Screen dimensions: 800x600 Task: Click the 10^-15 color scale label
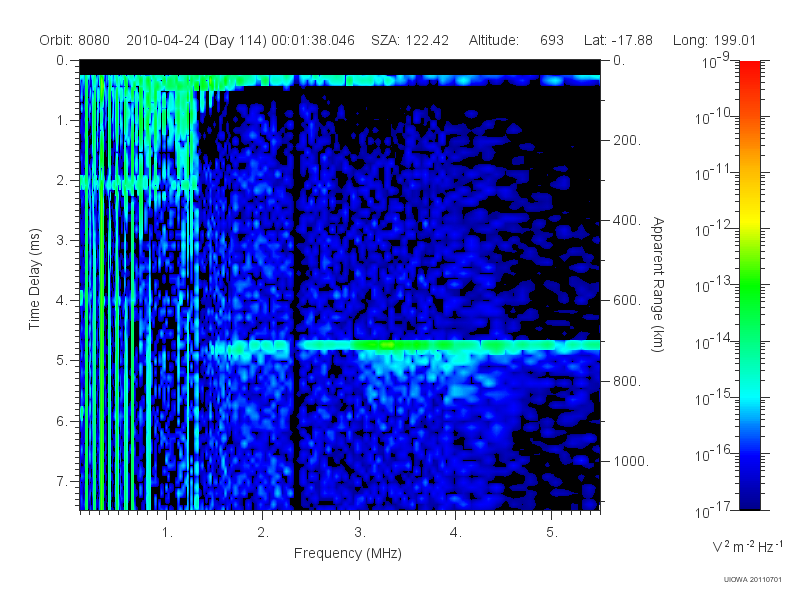713,397
